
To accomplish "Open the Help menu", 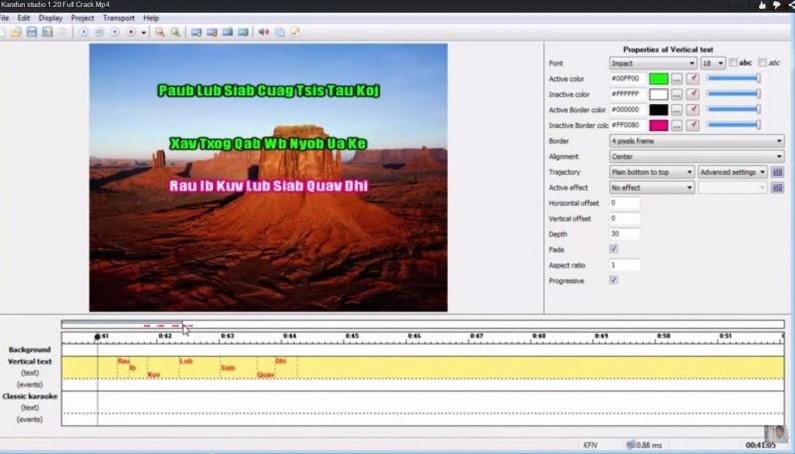I will [151, 18].
